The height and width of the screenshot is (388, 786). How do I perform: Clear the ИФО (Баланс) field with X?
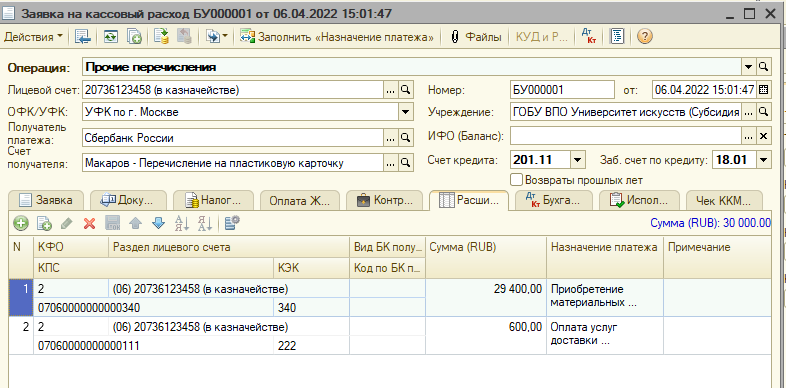point(763,136)
